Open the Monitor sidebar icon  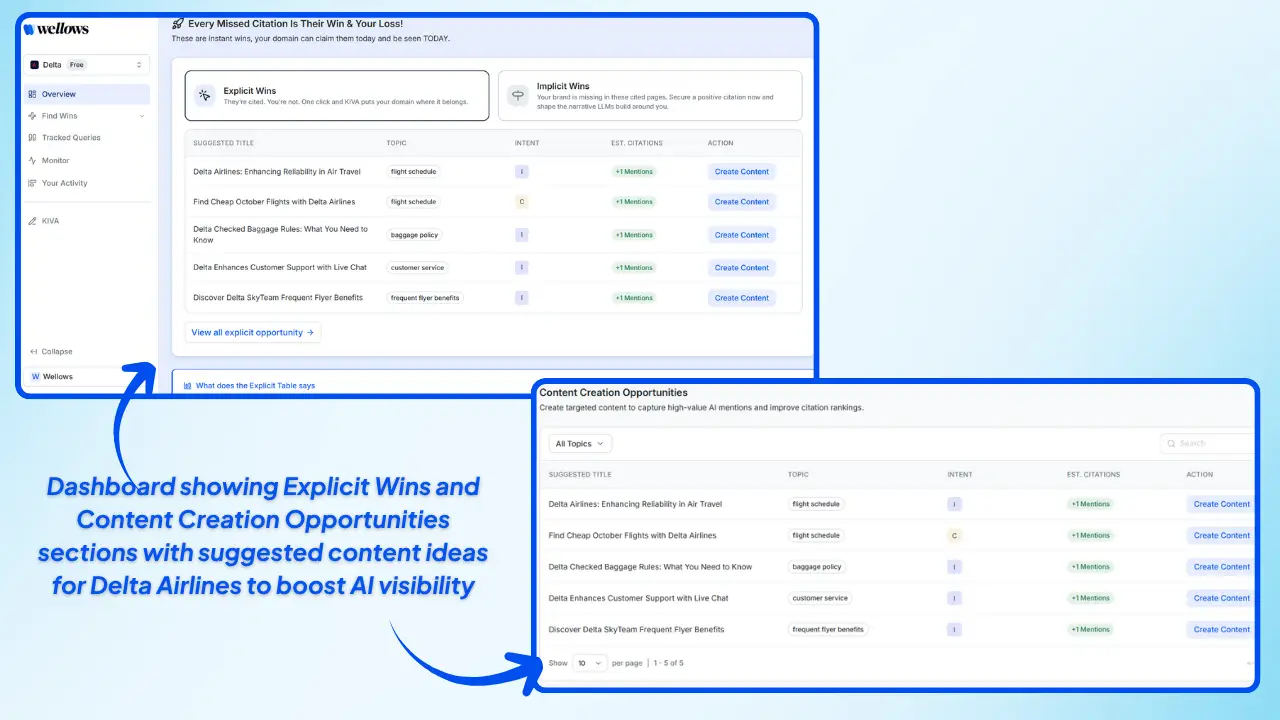point(33,160)
